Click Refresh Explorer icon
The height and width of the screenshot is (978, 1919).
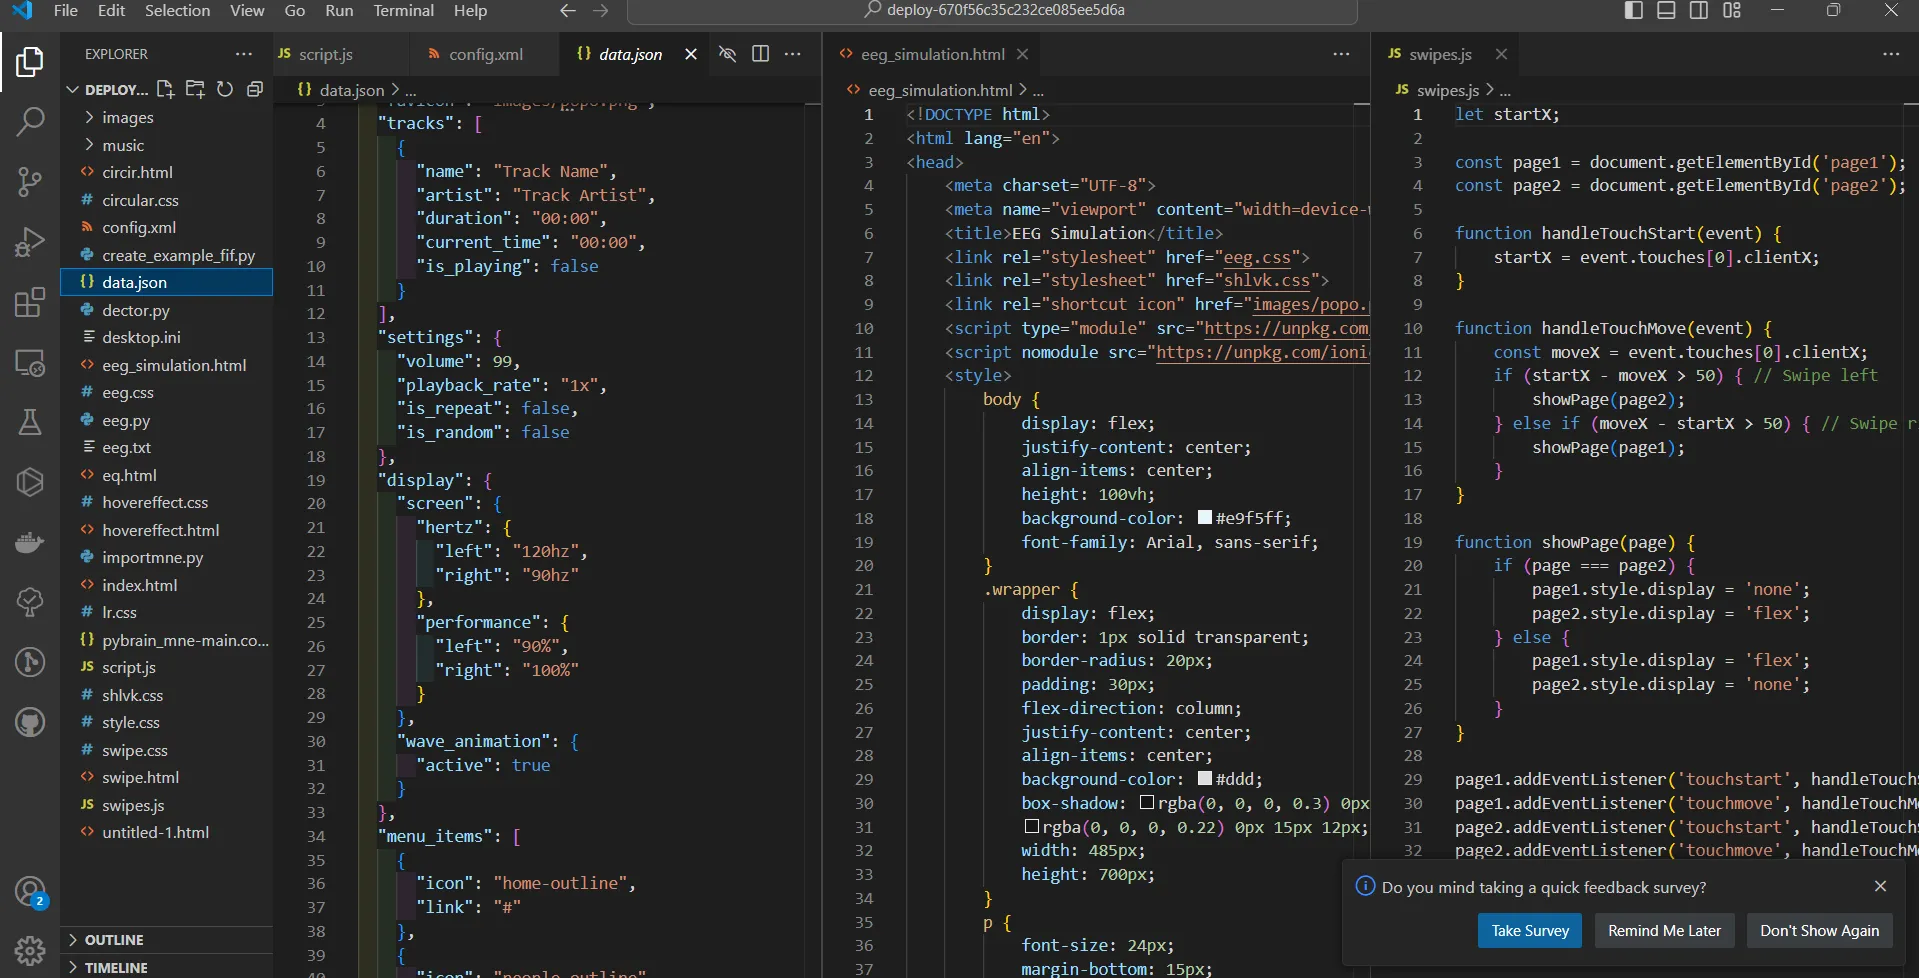click(x=225, y=89)
